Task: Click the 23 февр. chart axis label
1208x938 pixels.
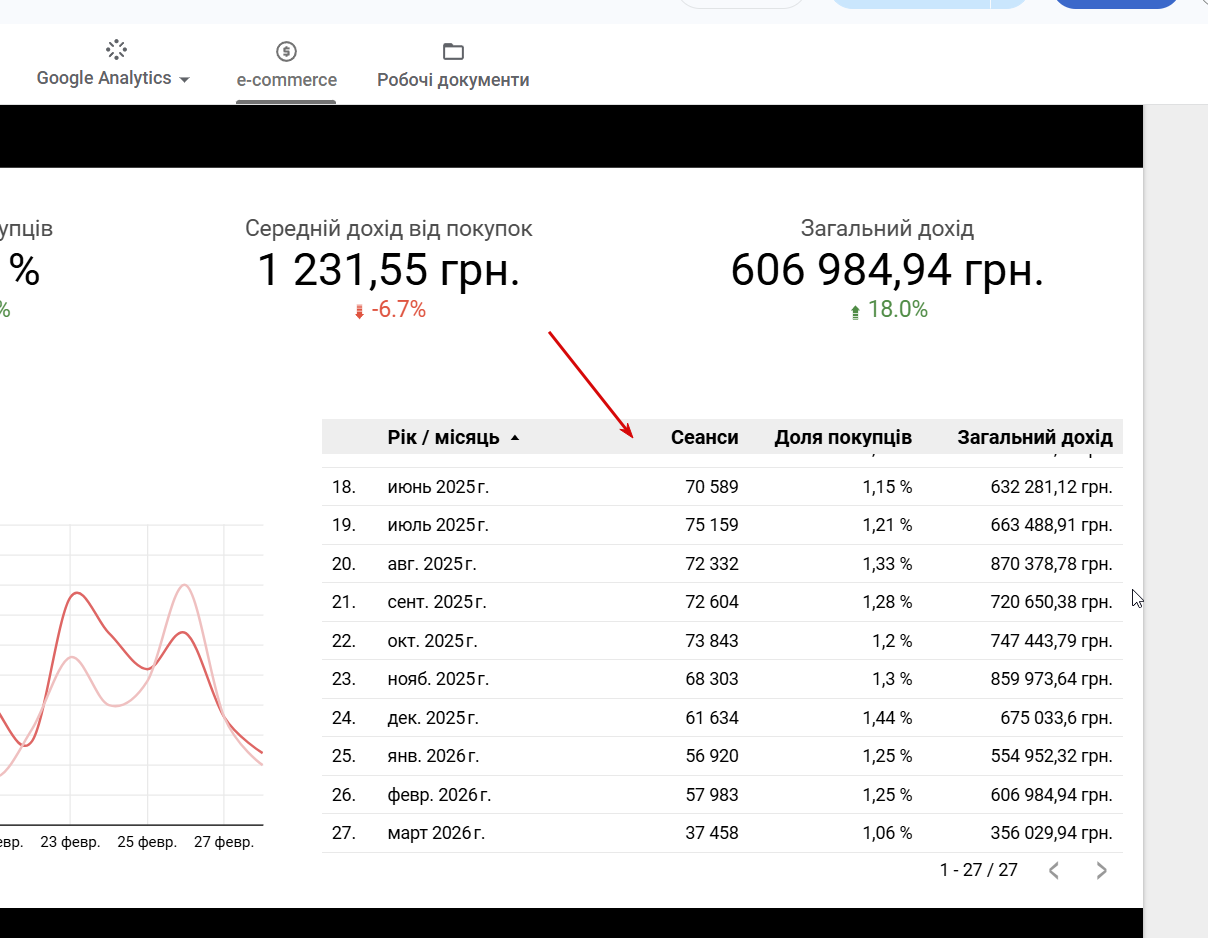Action: click(70, 842)
